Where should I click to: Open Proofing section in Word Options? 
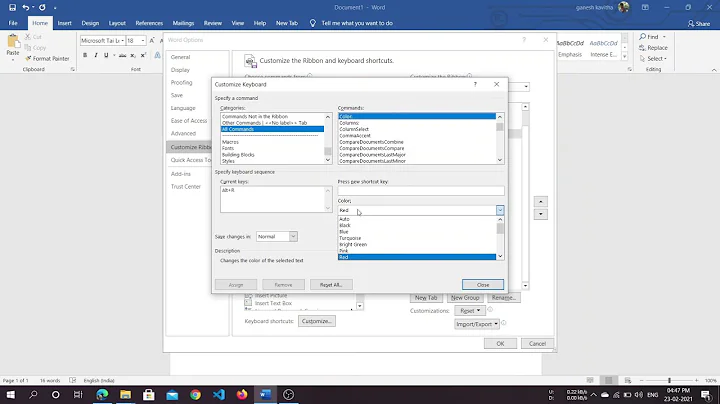[x=181, y=83]
